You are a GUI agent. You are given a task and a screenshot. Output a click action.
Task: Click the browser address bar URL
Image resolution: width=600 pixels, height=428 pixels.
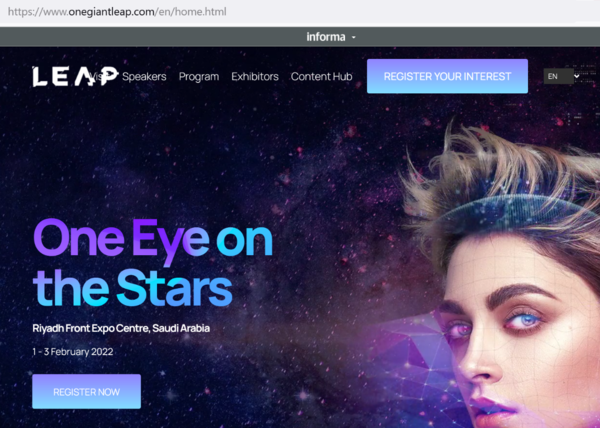(x=117, y=12)
